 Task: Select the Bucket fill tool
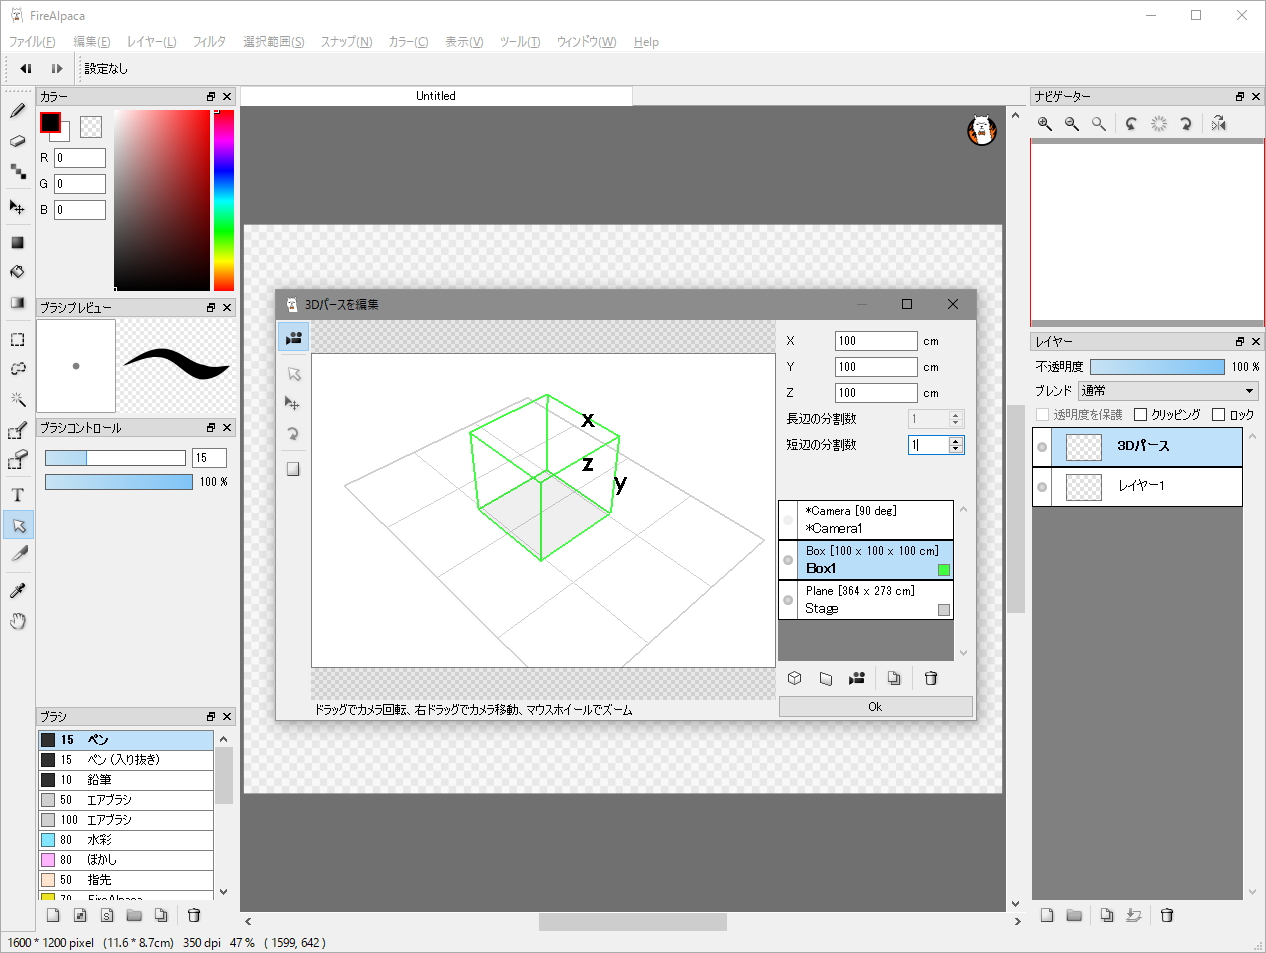[17, 272]
